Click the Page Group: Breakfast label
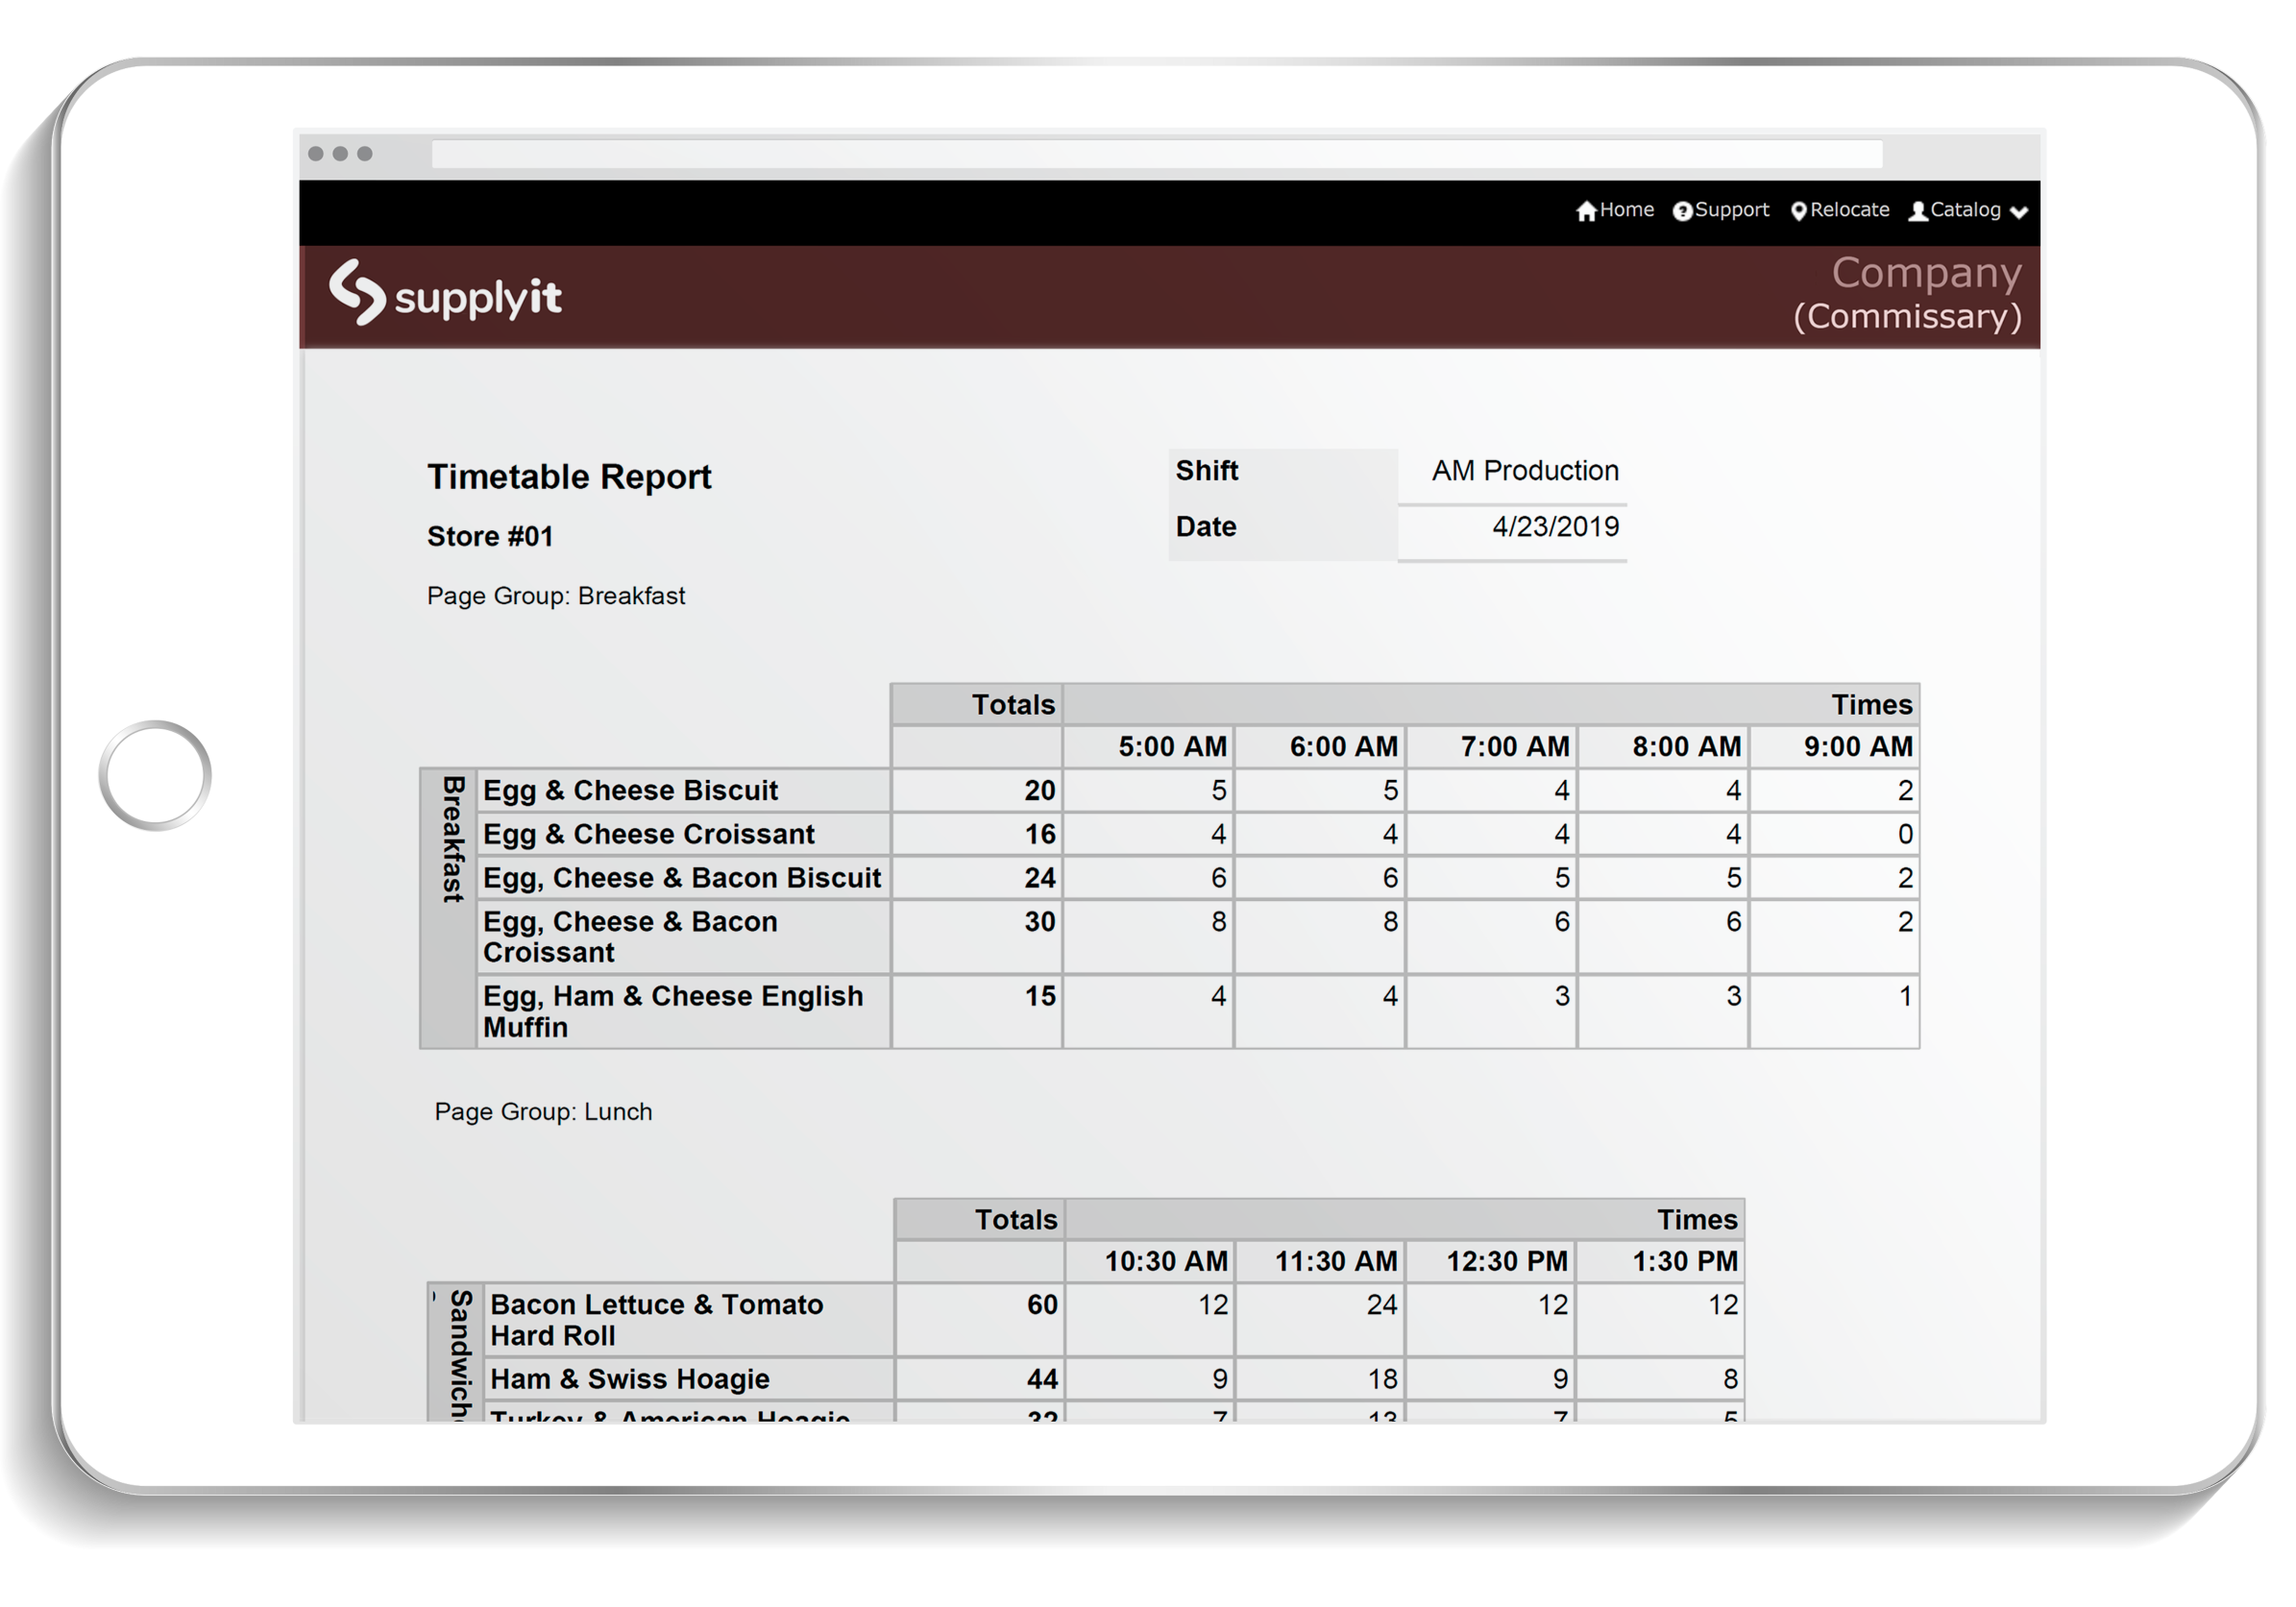Screen dimensions: 2296x1607 pos(556,595)
